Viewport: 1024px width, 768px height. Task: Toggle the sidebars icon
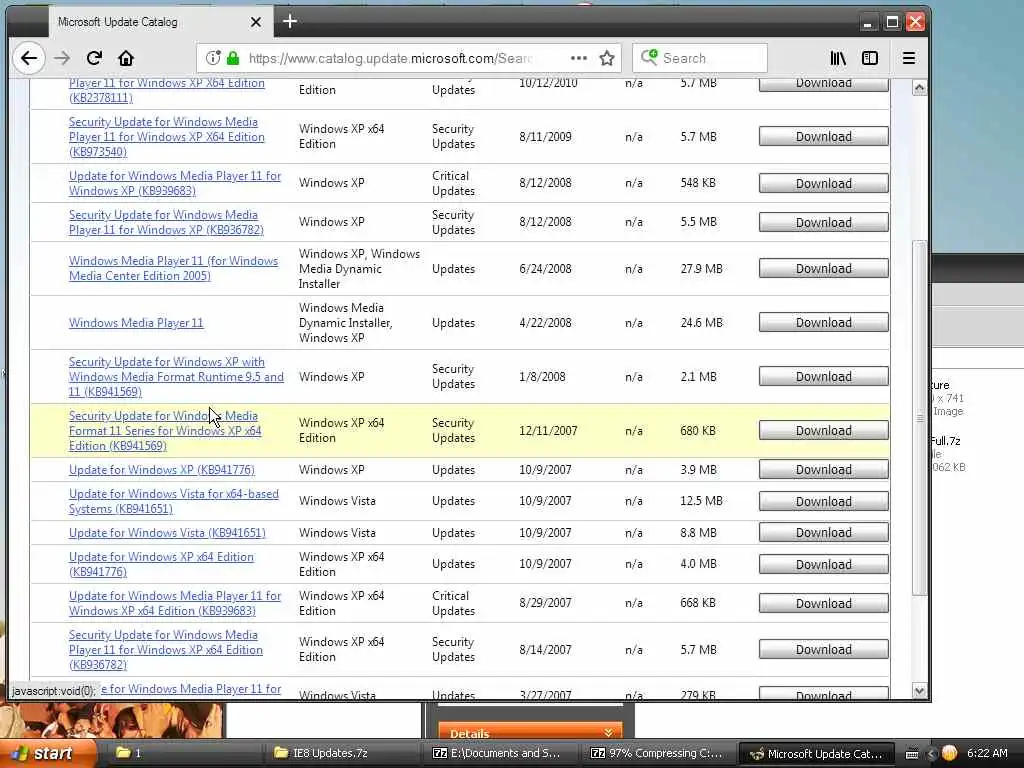point(870,58)
